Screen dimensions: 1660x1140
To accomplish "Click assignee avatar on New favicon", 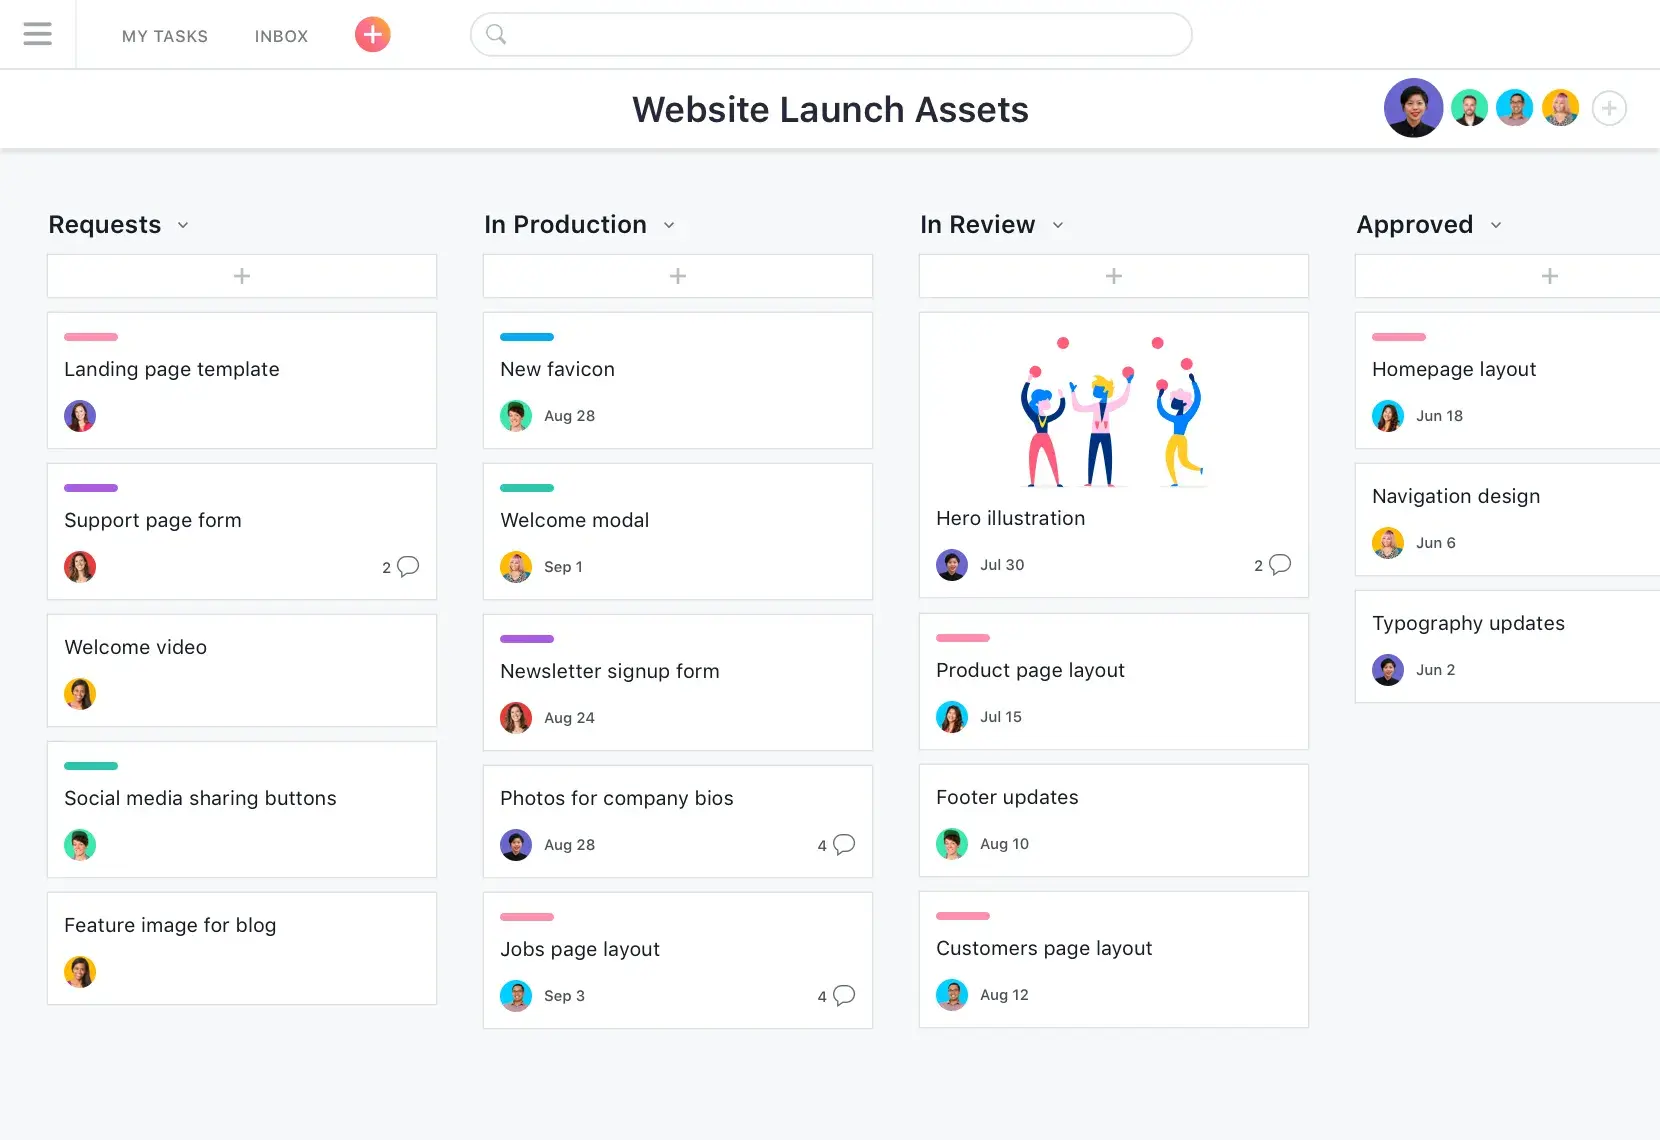I will pos(516,416).
